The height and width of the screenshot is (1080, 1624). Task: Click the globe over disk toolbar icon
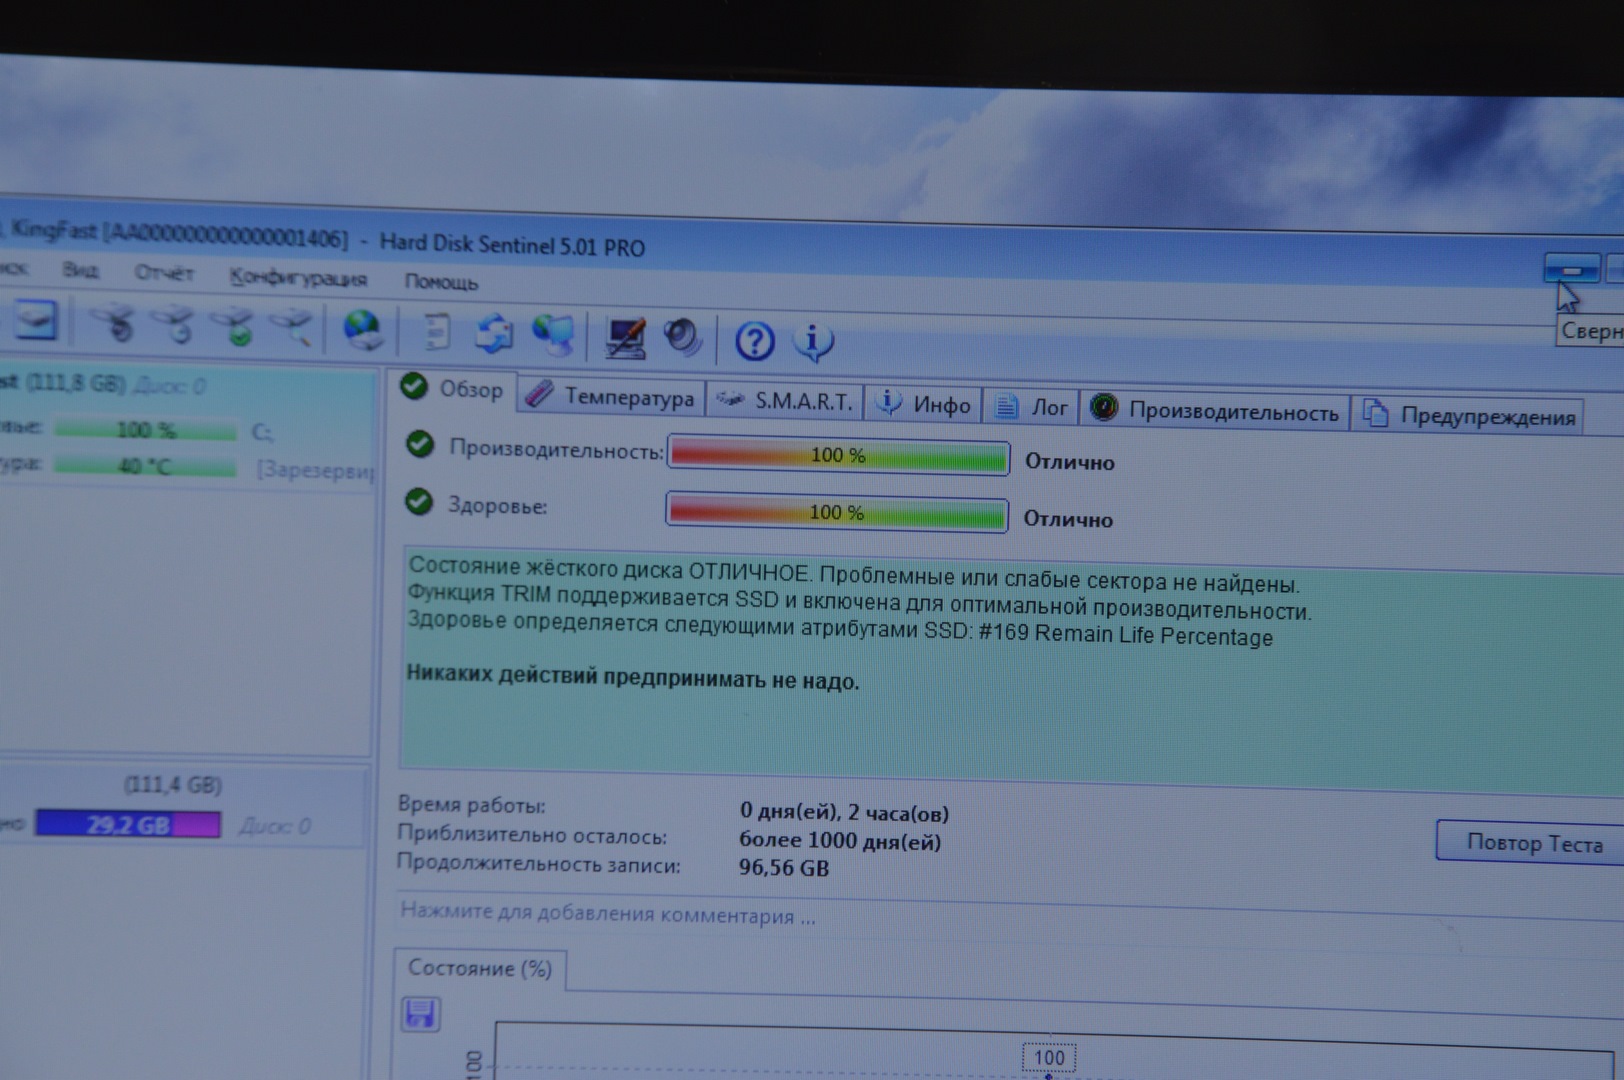pyautogui.click(x=362, y=329)
